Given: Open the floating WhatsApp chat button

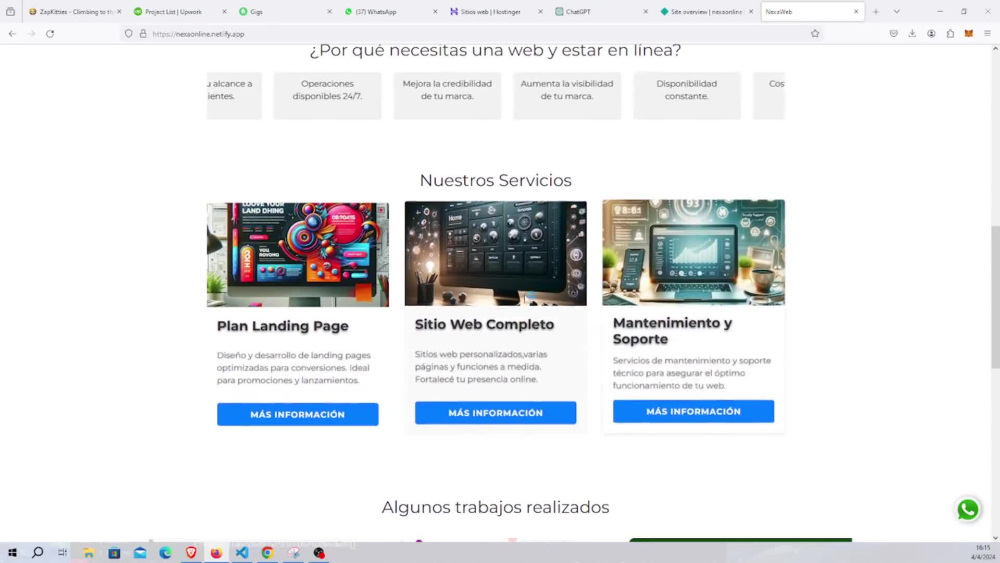Looking at the screenshot, I should [x=968, y=509].
